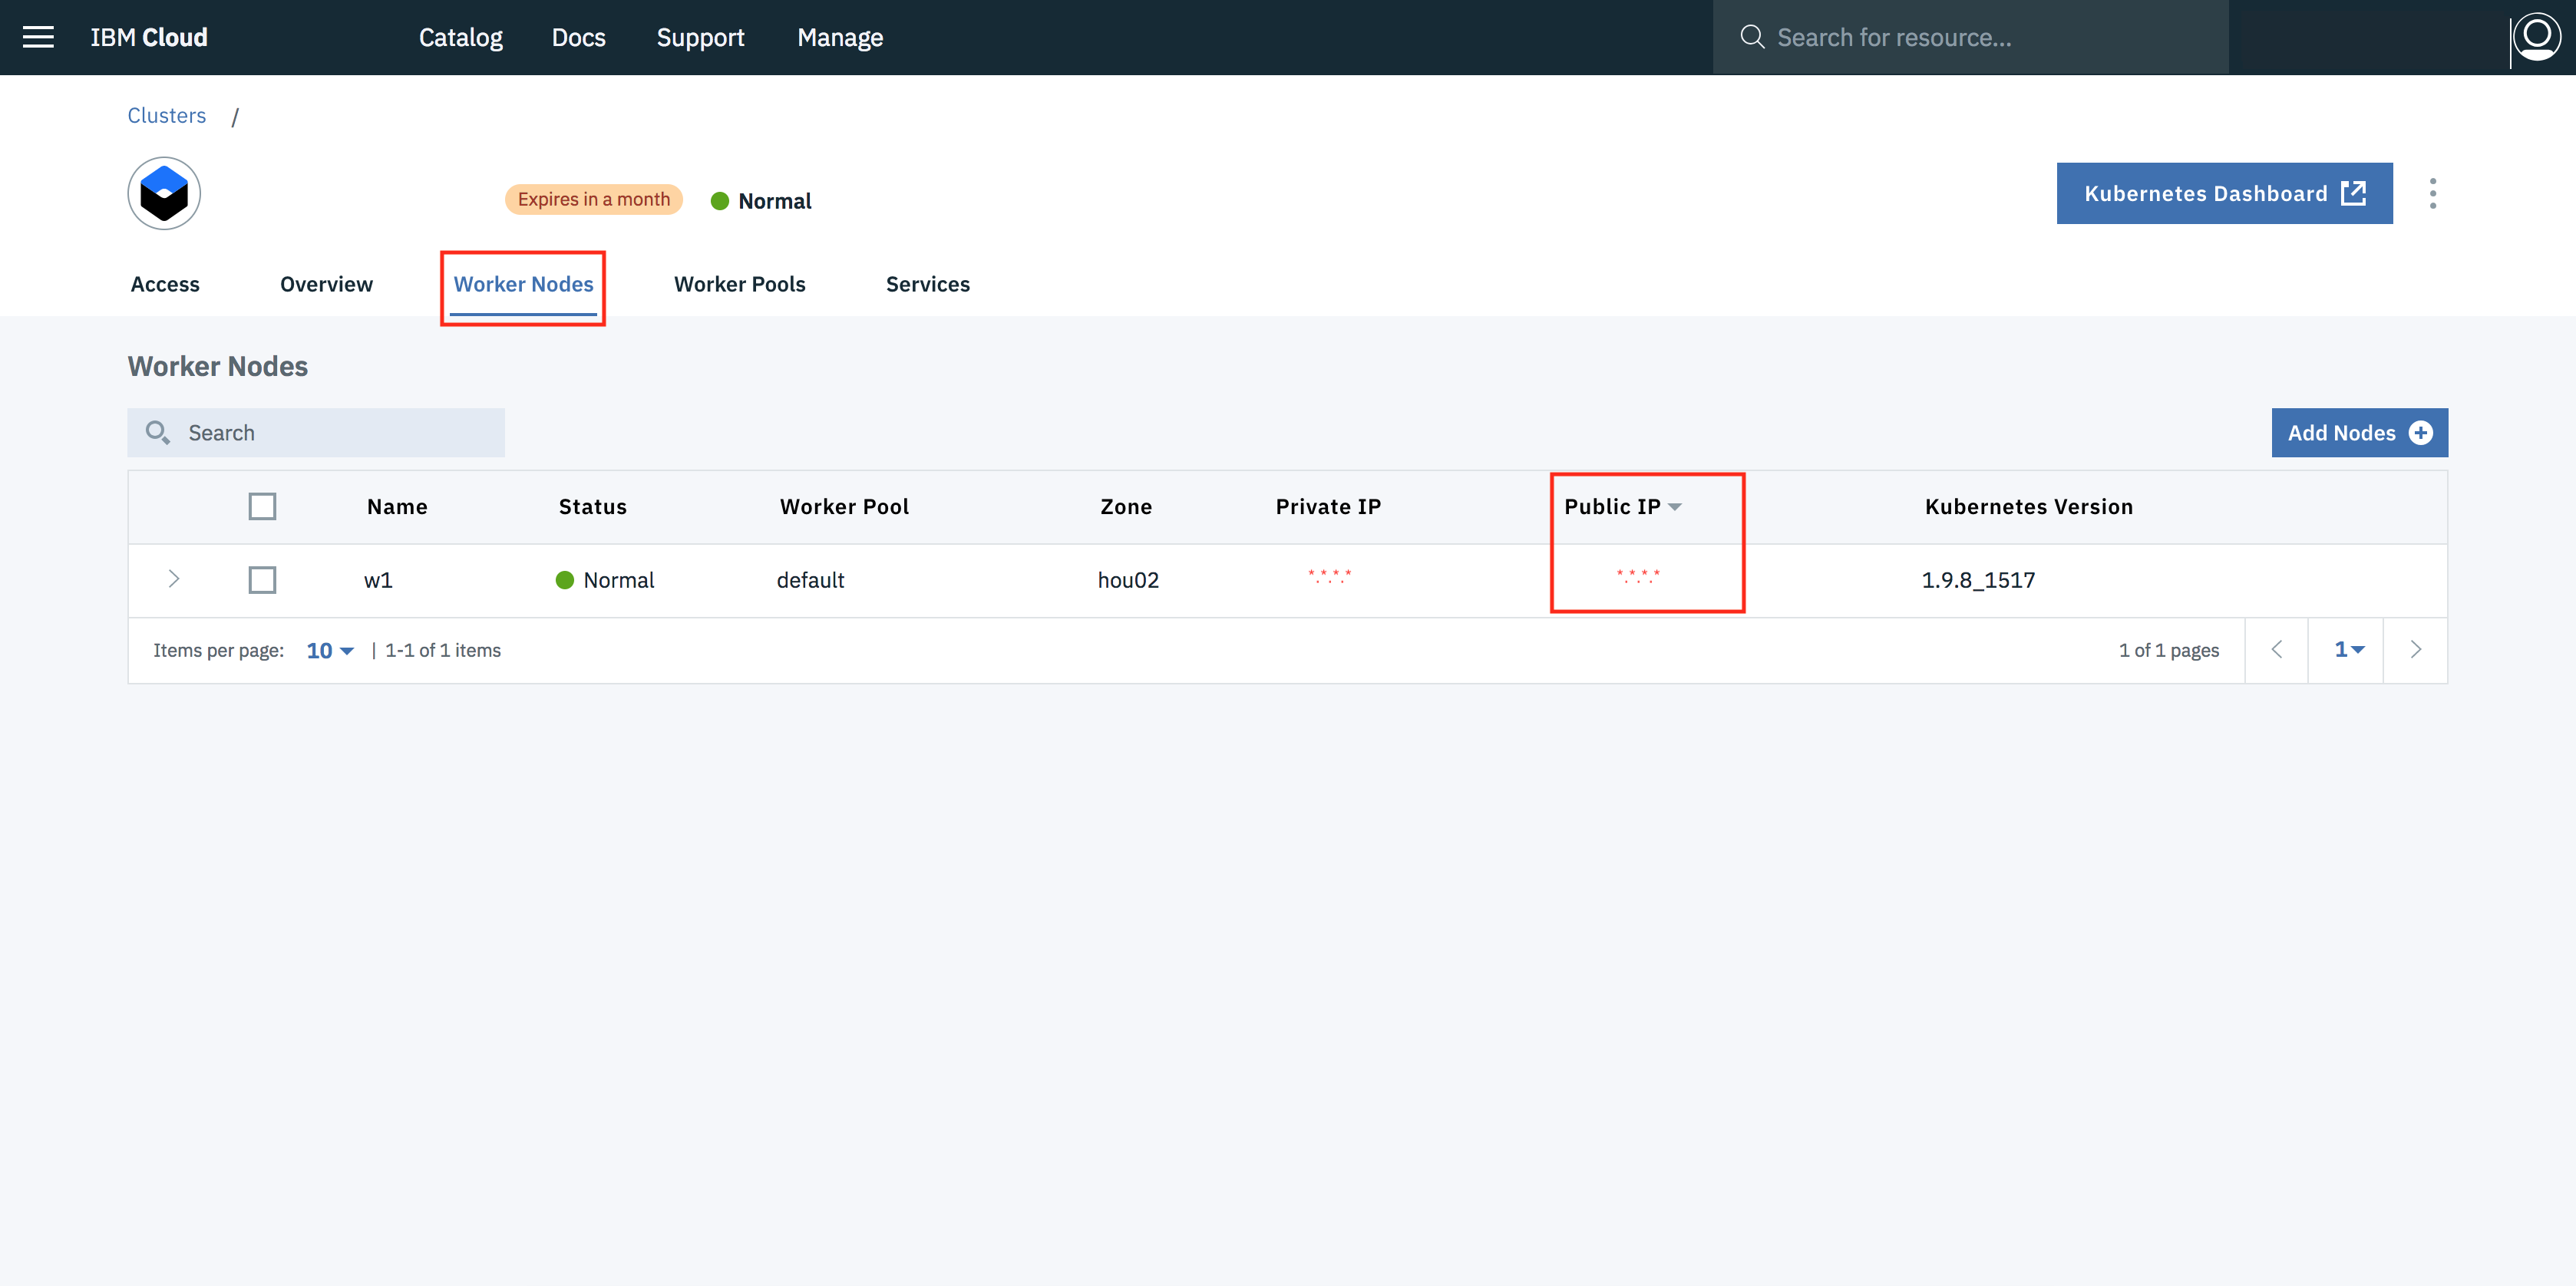Expand the w1 row details chevron
Viewport: 2576px width, 1286px height.
point(174,579)
